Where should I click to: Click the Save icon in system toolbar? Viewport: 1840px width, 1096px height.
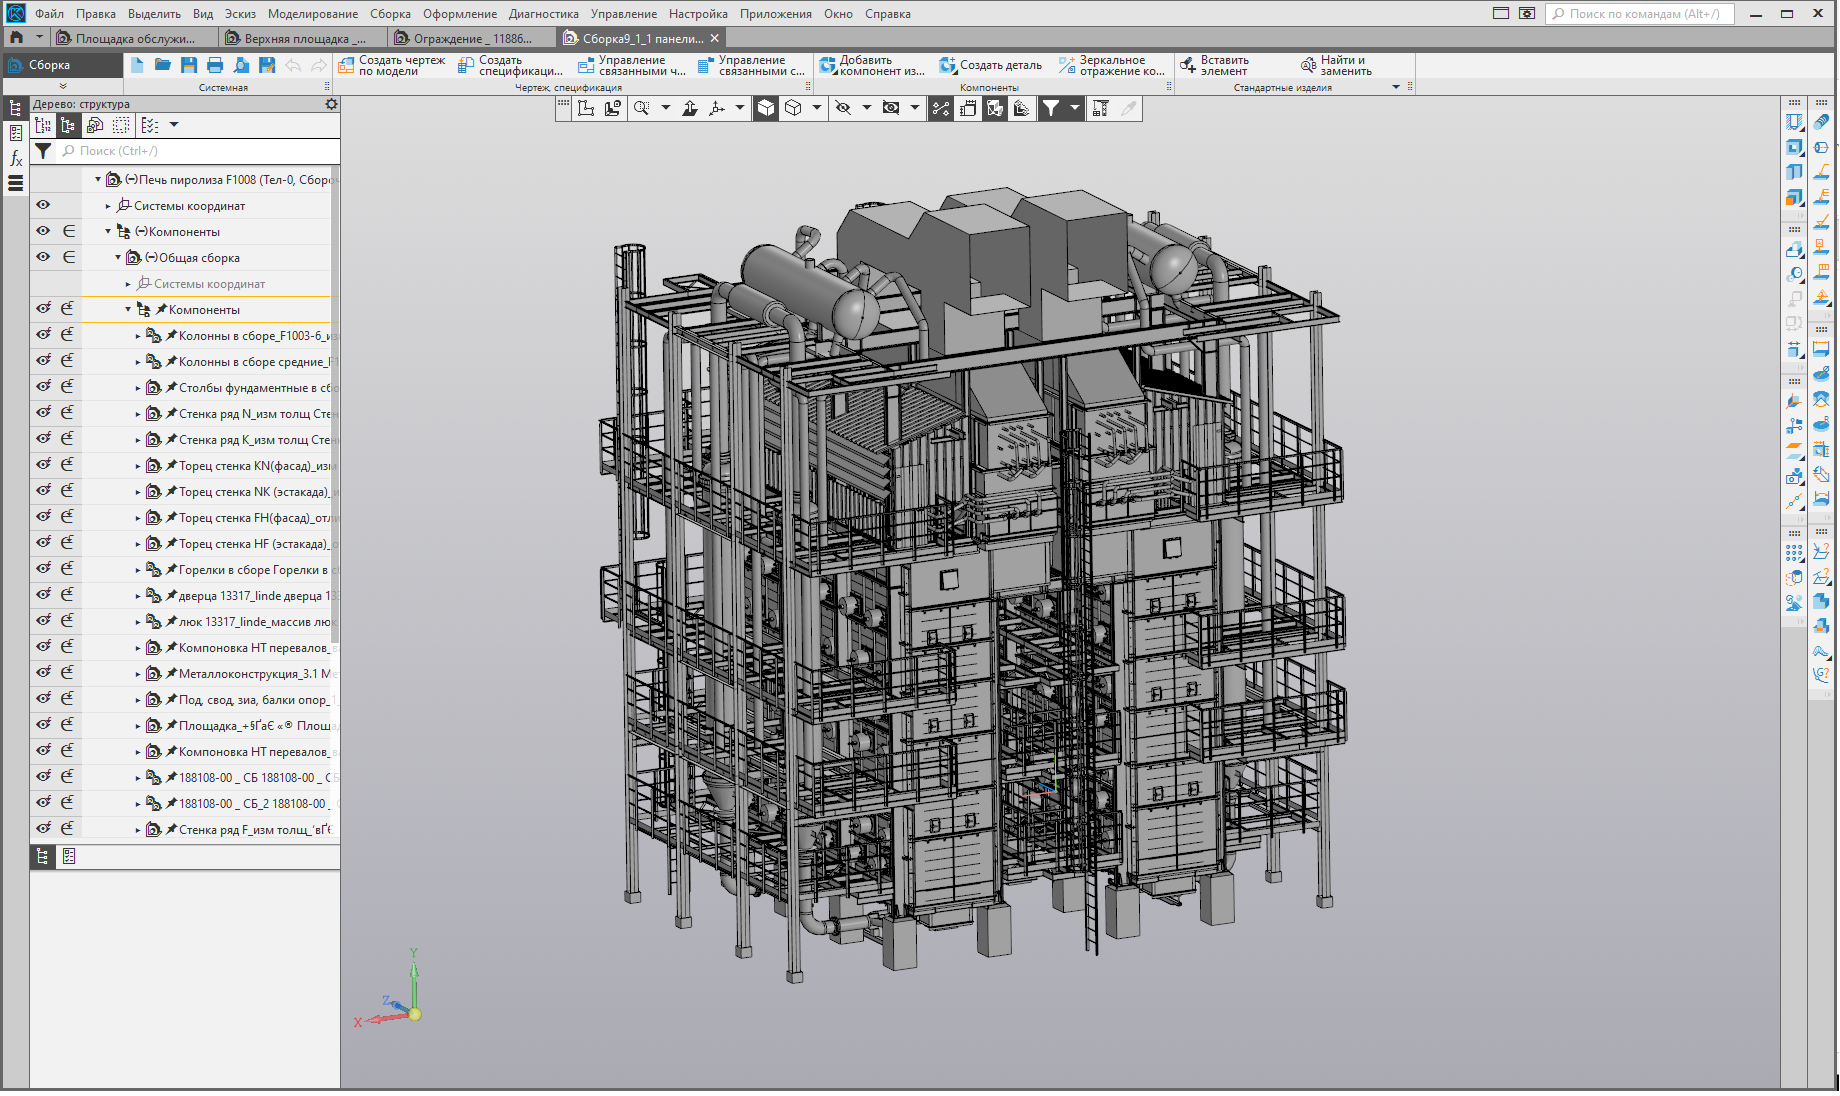tap(189, 65)
